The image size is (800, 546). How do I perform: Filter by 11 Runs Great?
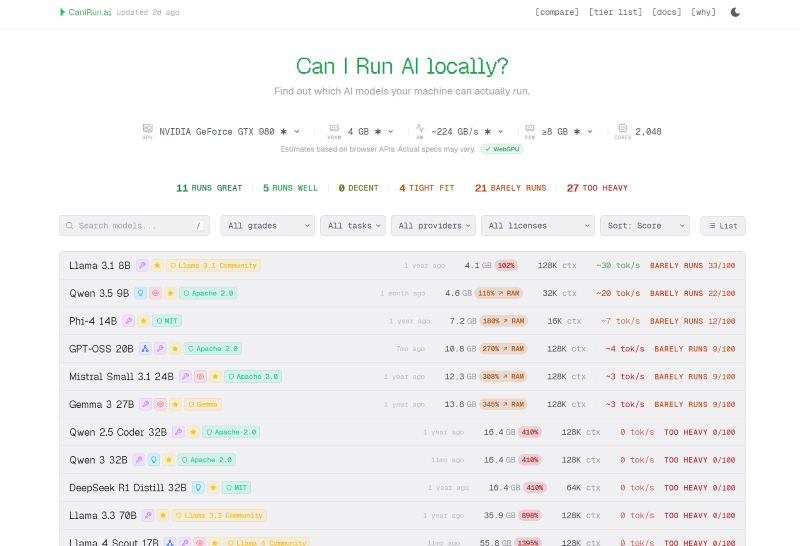tap(209, 188)
